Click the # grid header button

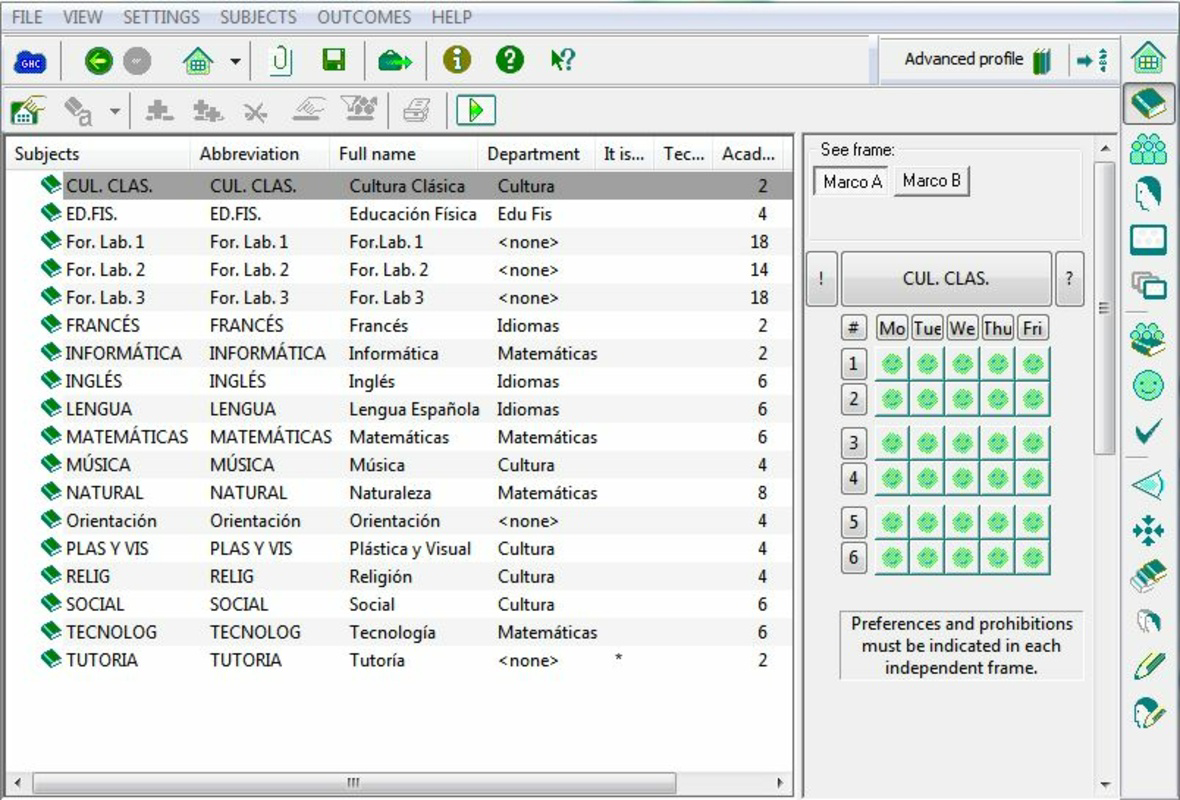(853, 328)
